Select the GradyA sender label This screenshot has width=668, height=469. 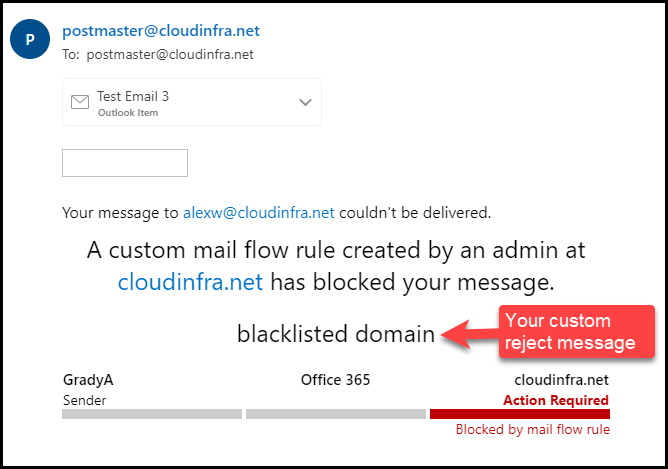[88, 380]
